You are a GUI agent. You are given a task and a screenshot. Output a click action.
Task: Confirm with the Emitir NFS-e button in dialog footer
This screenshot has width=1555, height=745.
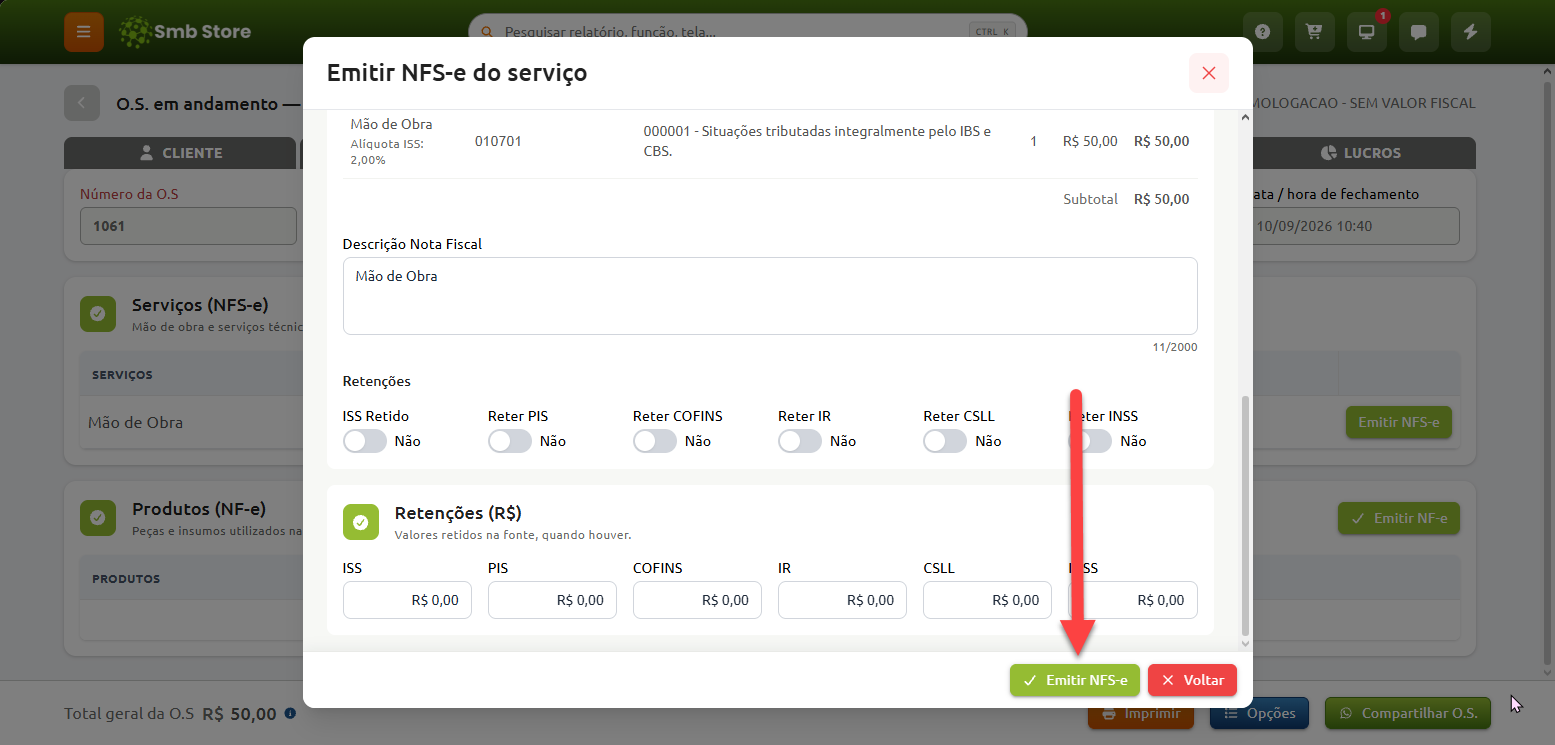pos(1075,680)
